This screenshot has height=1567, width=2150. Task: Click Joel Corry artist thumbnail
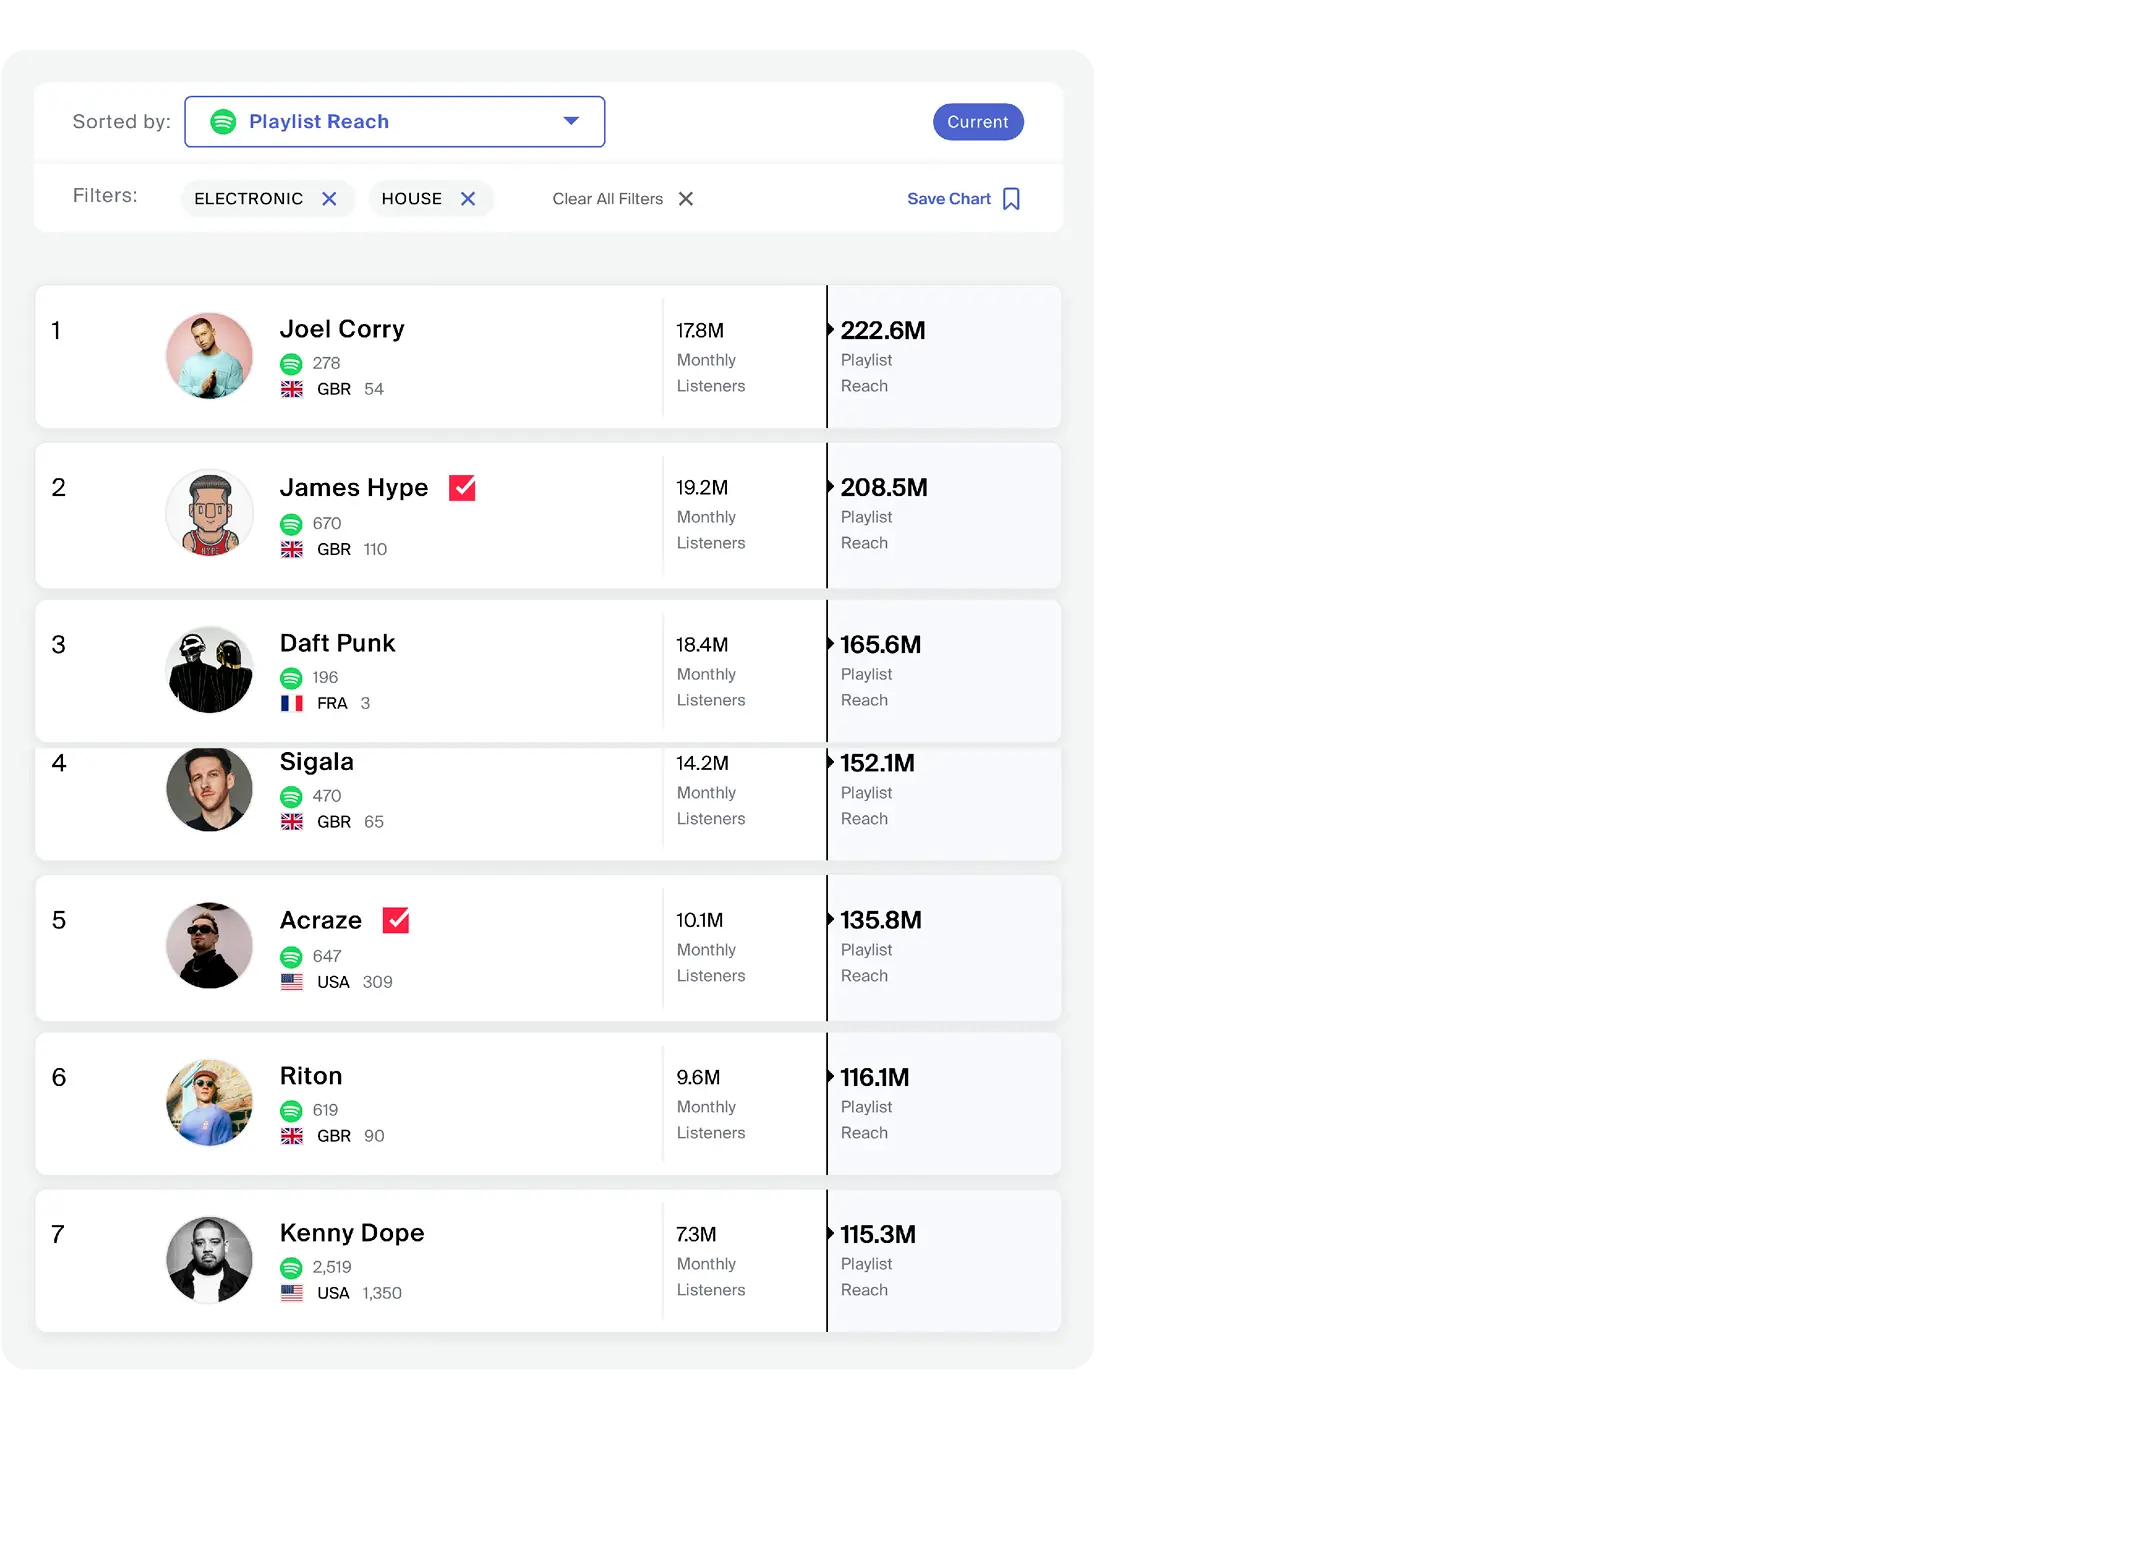207,355
